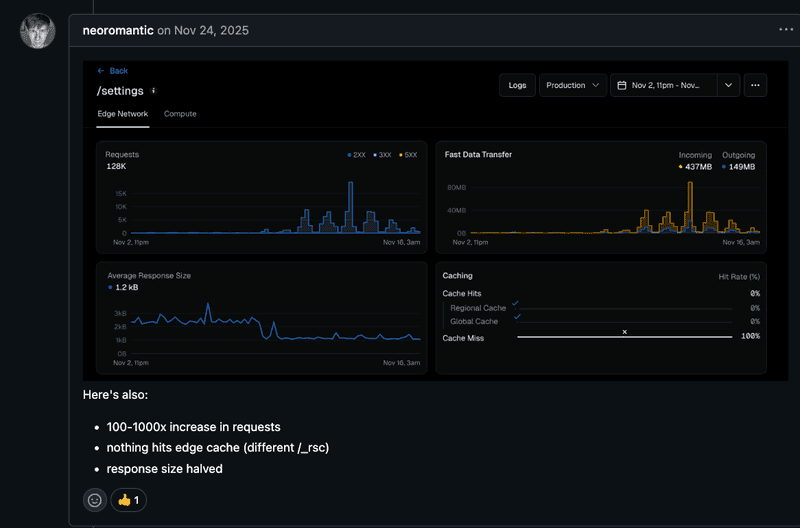The height and width of the screenshot is (528, 800).
Task: Click the info icon beside /settings
Action: 153,91
